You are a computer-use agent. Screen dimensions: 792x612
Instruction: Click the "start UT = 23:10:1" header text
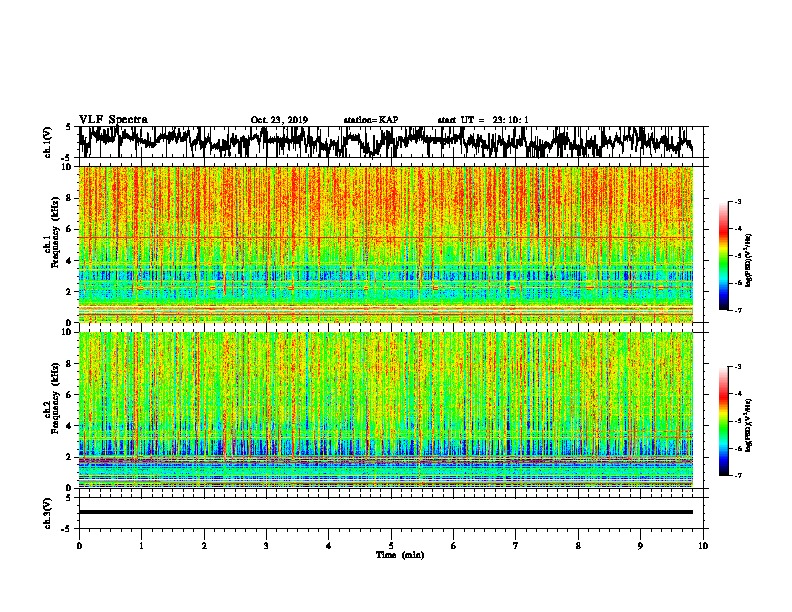483,120
